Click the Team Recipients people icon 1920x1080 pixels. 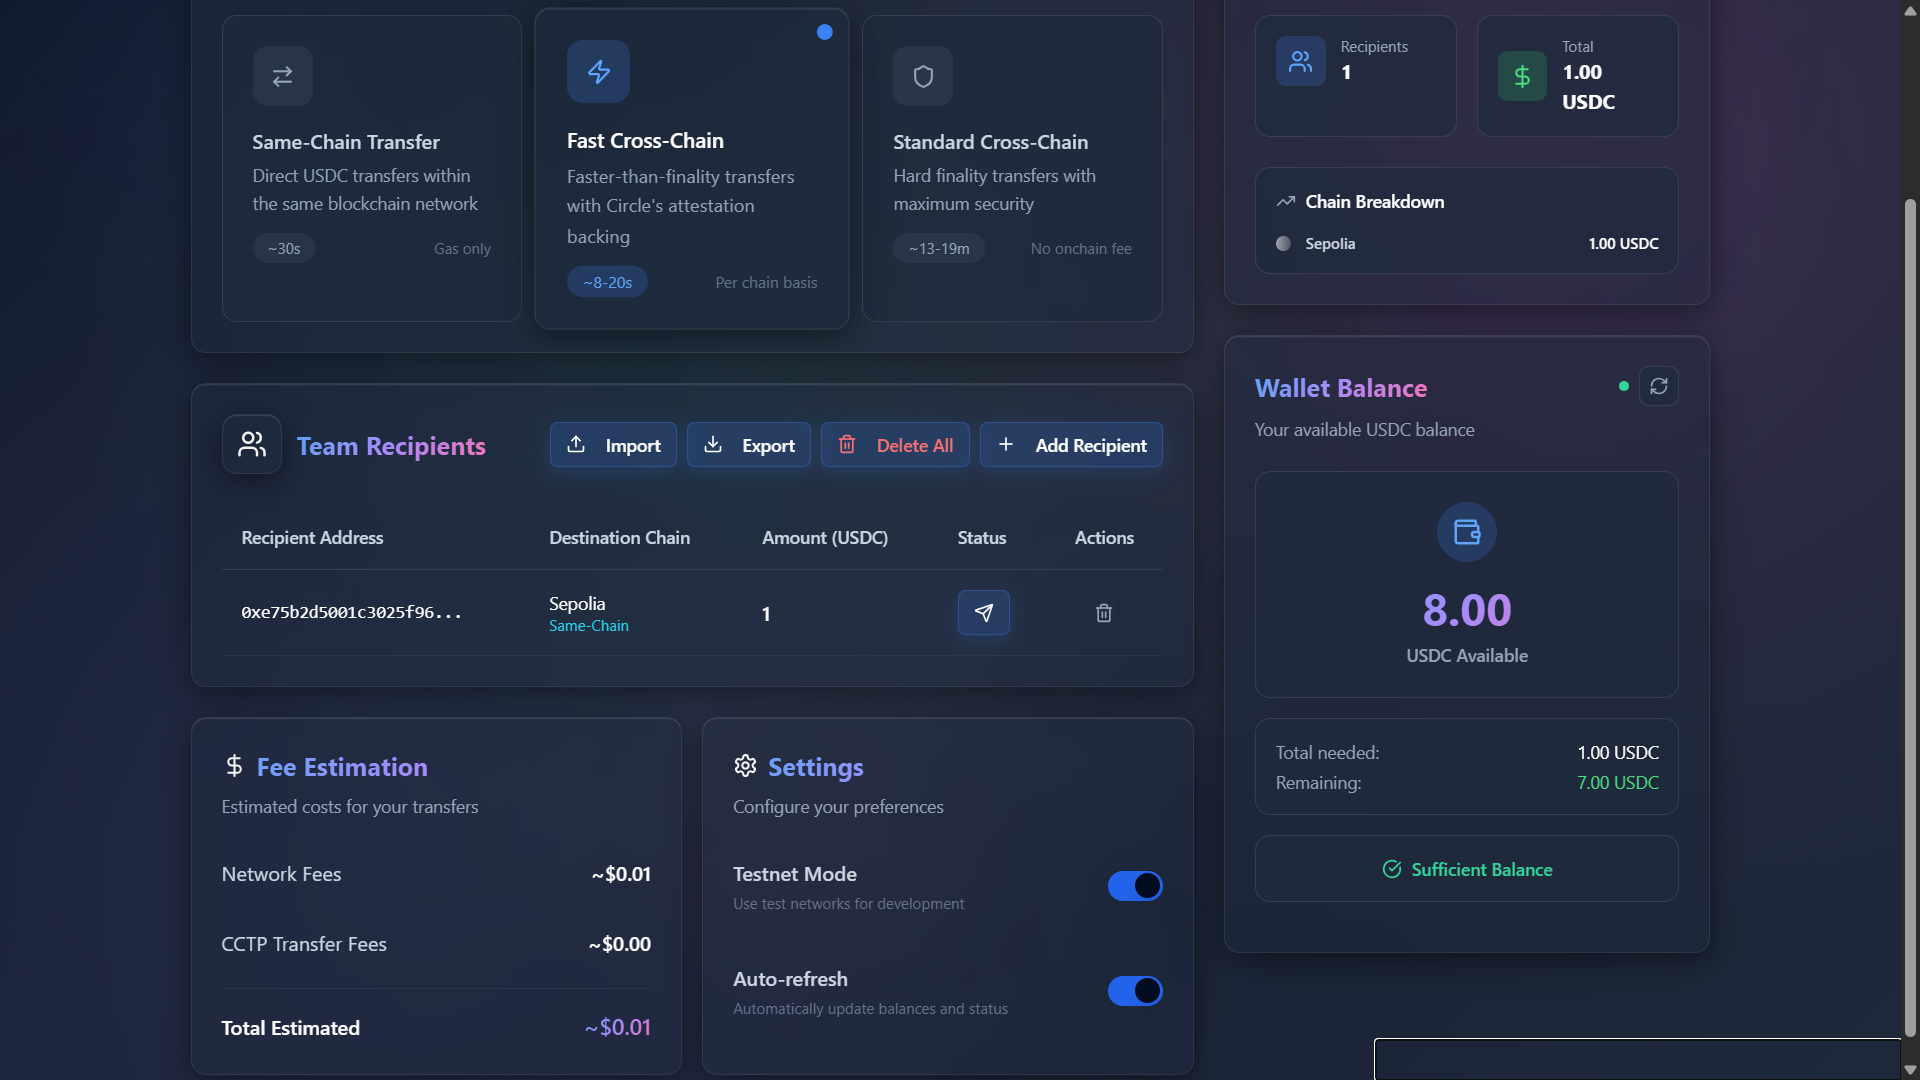[252, 445]
